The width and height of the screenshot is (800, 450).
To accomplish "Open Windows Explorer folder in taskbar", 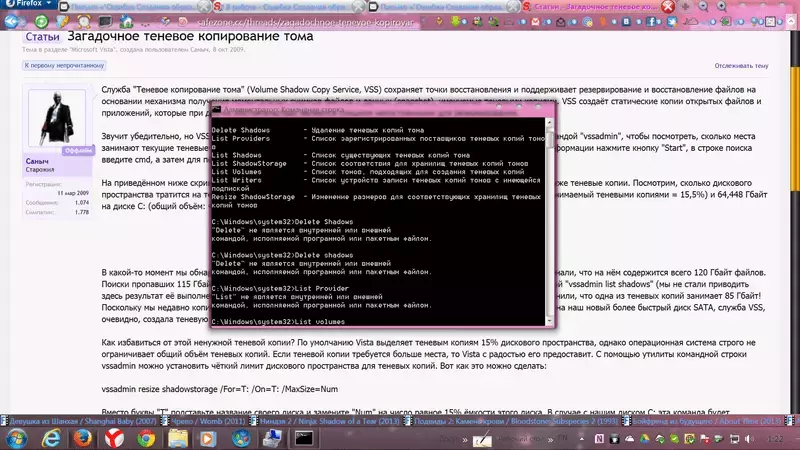I will 178,439.
